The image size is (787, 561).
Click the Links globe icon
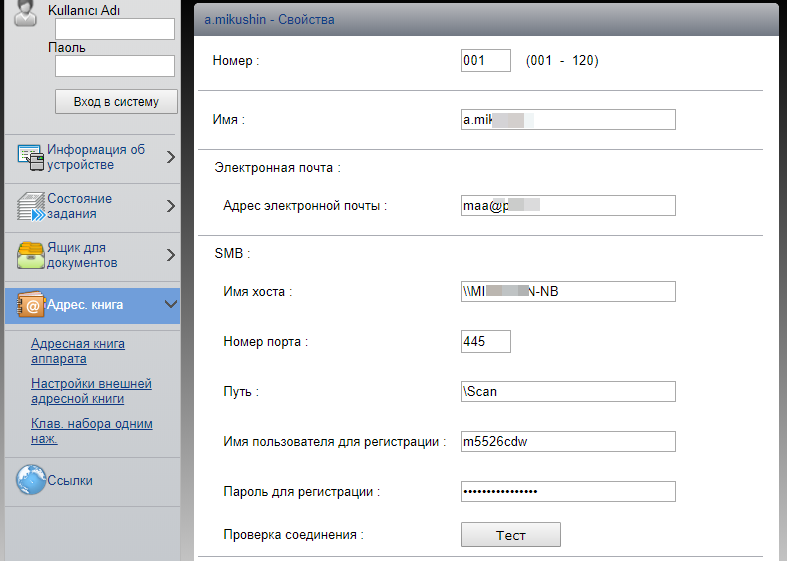tap(31, 480)
